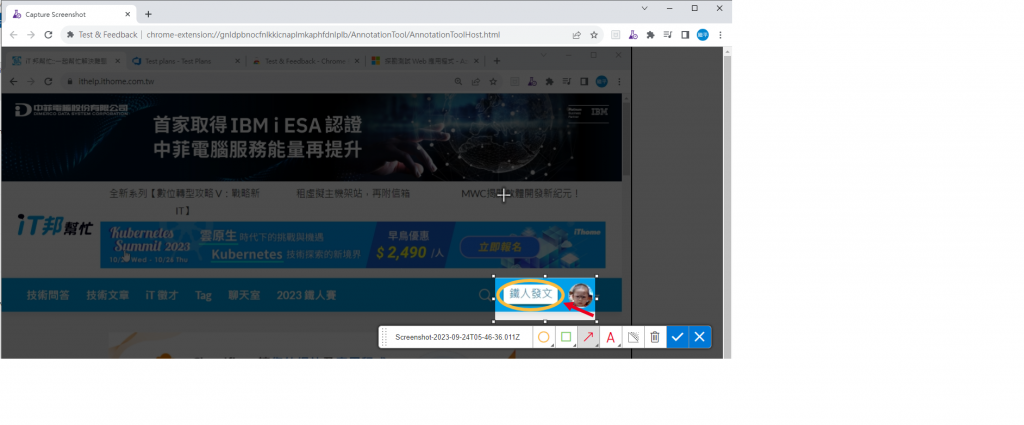Click 聊天室 in the captured page nav
Screen dimensions: 1024x425
coord(244,295)
